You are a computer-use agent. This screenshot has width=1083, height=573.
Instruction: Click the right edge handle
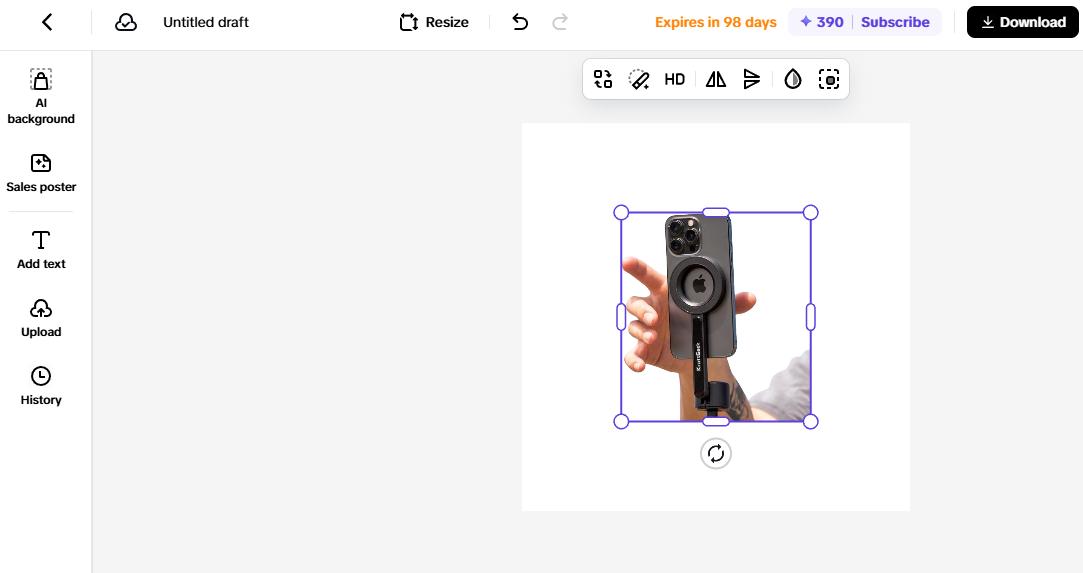[x=811, y=317]
